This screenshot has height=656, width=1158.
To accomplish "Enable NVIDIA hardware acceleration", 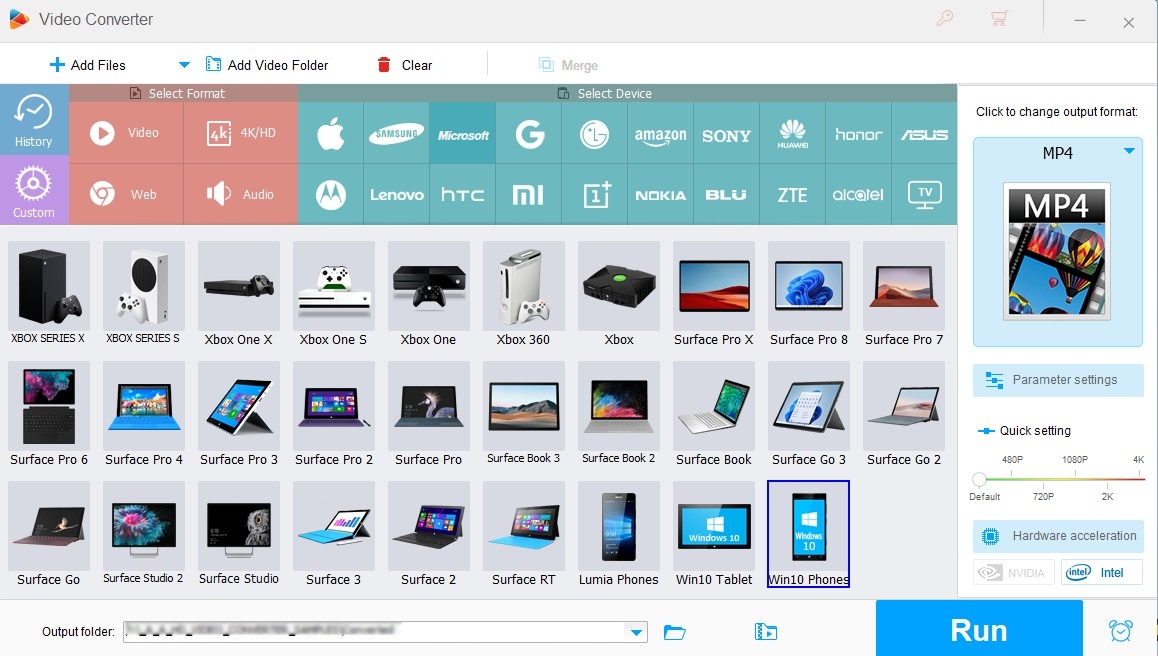I will 1014,573.
